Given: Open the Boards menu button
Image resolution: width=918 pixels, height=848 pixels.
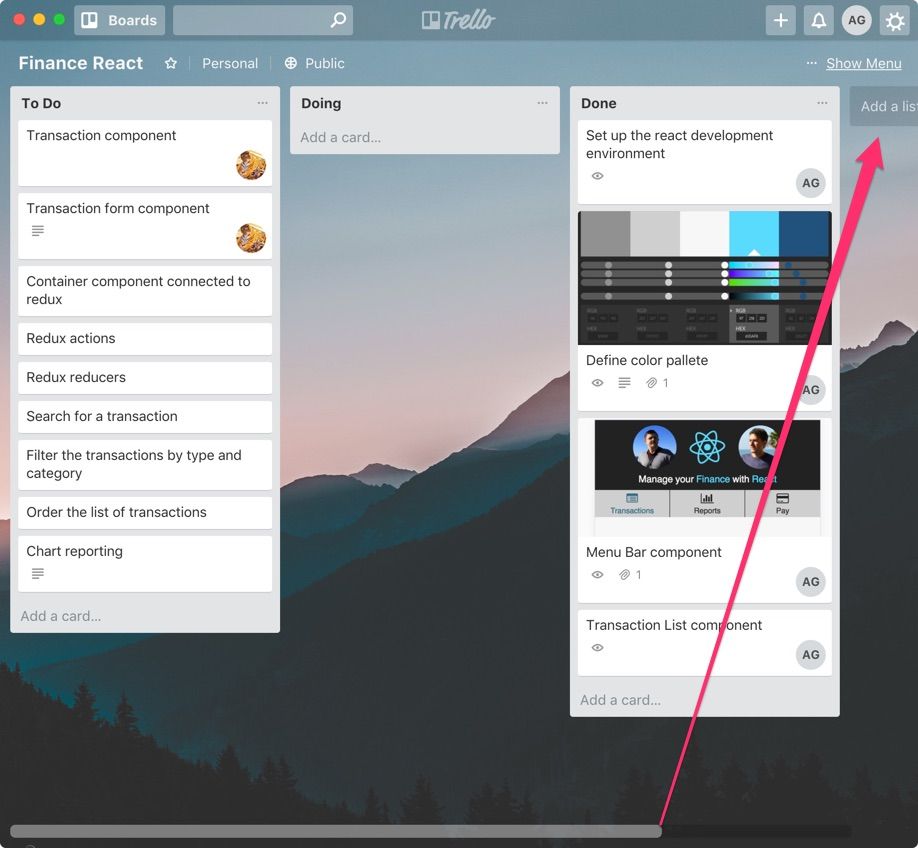Looking at the screenshot, I should 119,20.
